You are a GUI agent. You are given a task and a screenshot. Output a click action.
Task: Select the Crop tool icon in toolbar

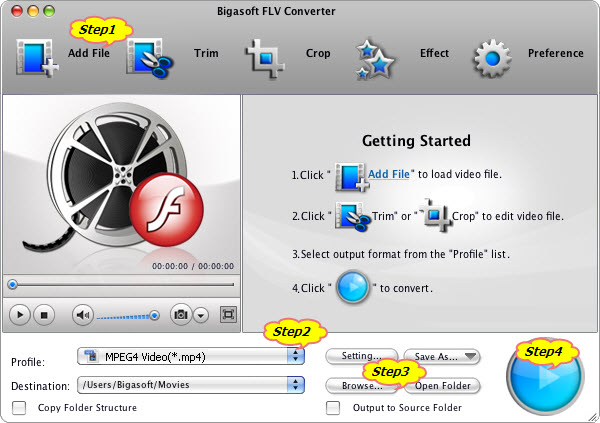265,59
